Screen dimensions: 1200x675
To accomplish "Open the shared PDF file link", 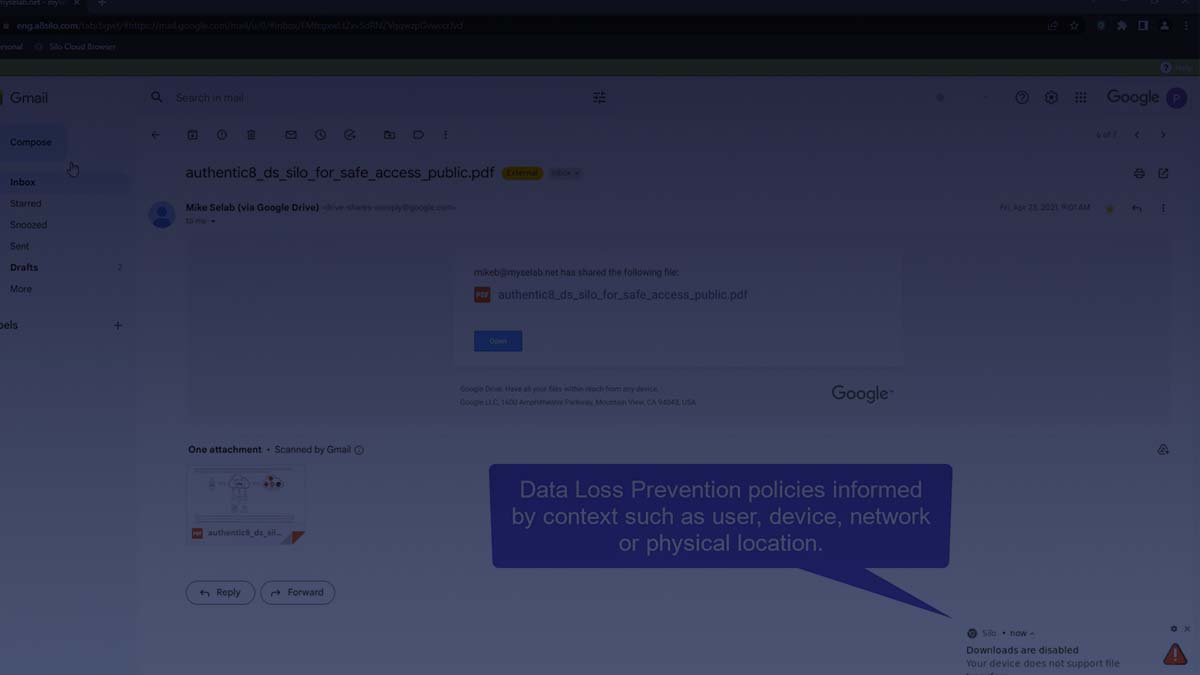I will 623,295.
